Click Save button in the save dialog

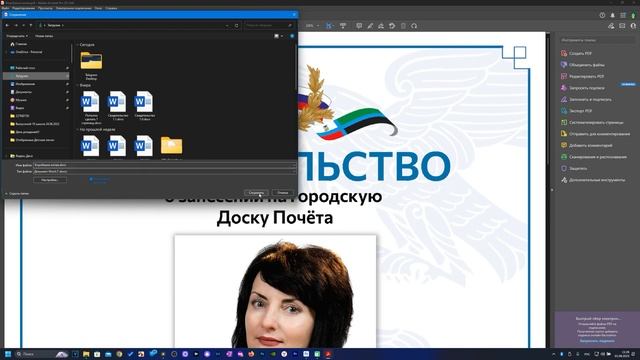[x=256, y=193]
